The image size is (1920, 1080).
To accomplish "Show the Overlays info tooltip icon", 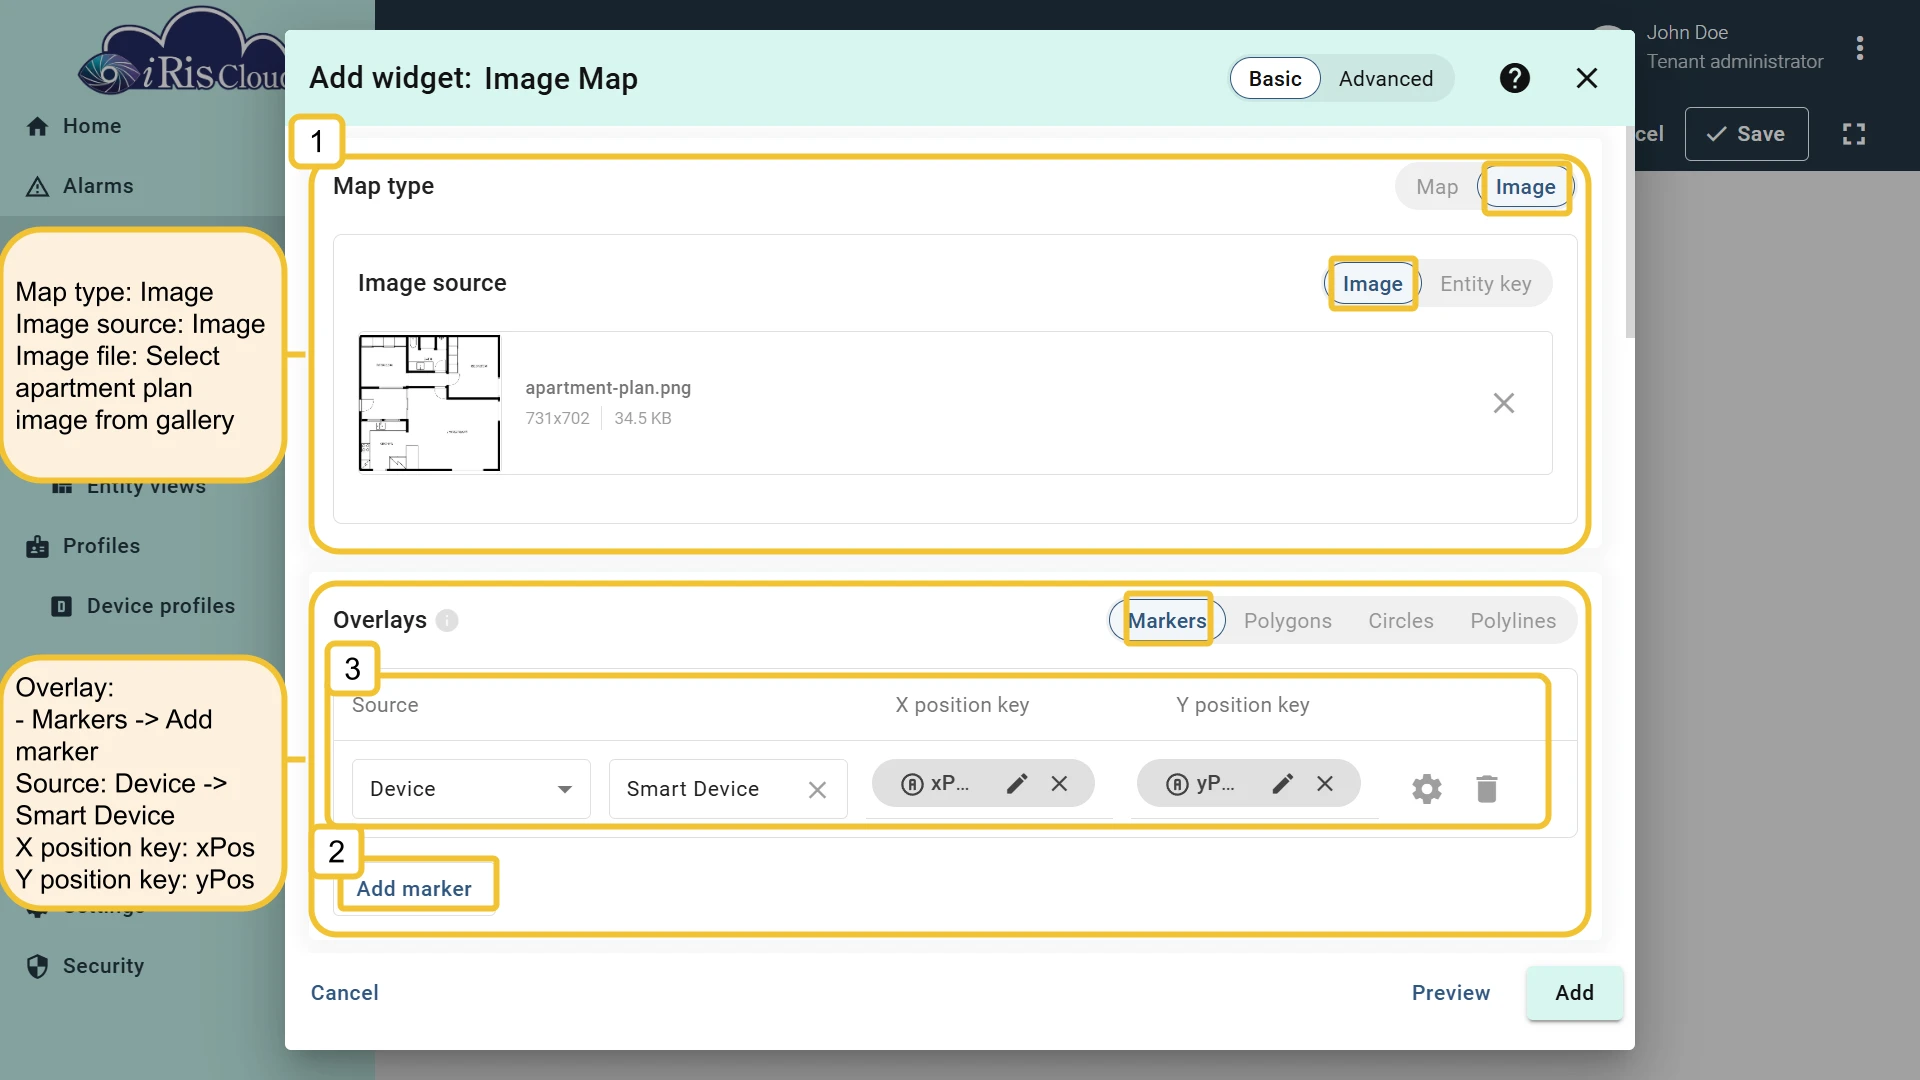I will pos(447,621).
